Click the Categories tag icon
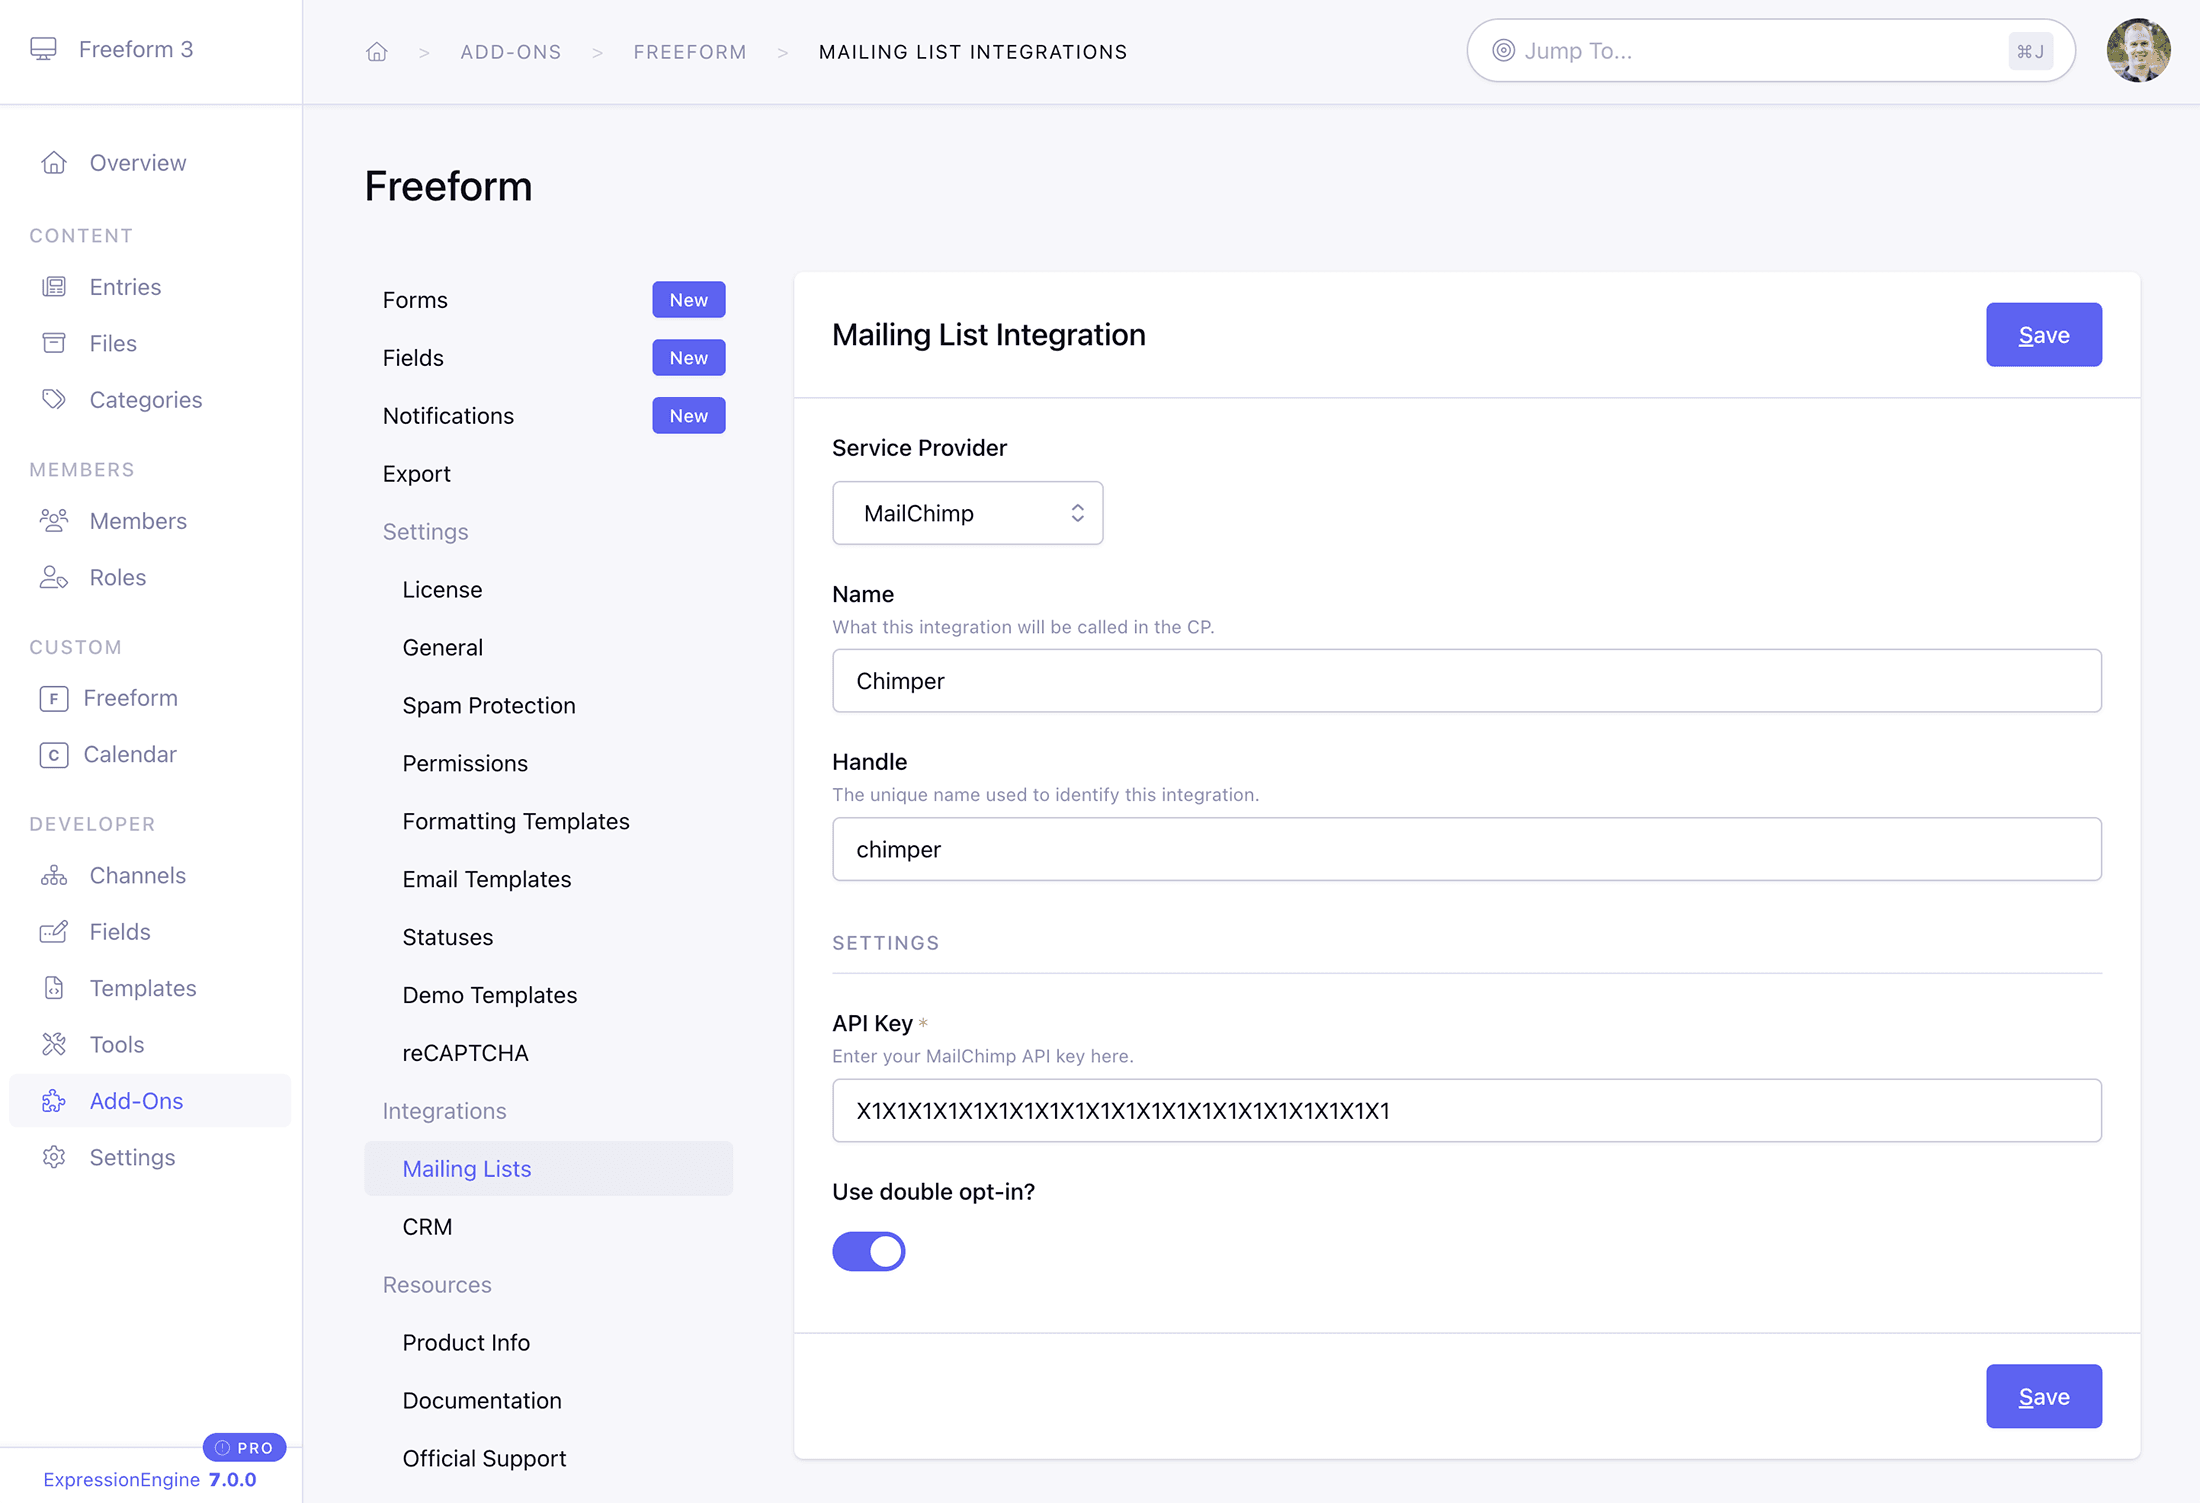The width and height of the screenshot is (2200, 1503). point(54,399)
